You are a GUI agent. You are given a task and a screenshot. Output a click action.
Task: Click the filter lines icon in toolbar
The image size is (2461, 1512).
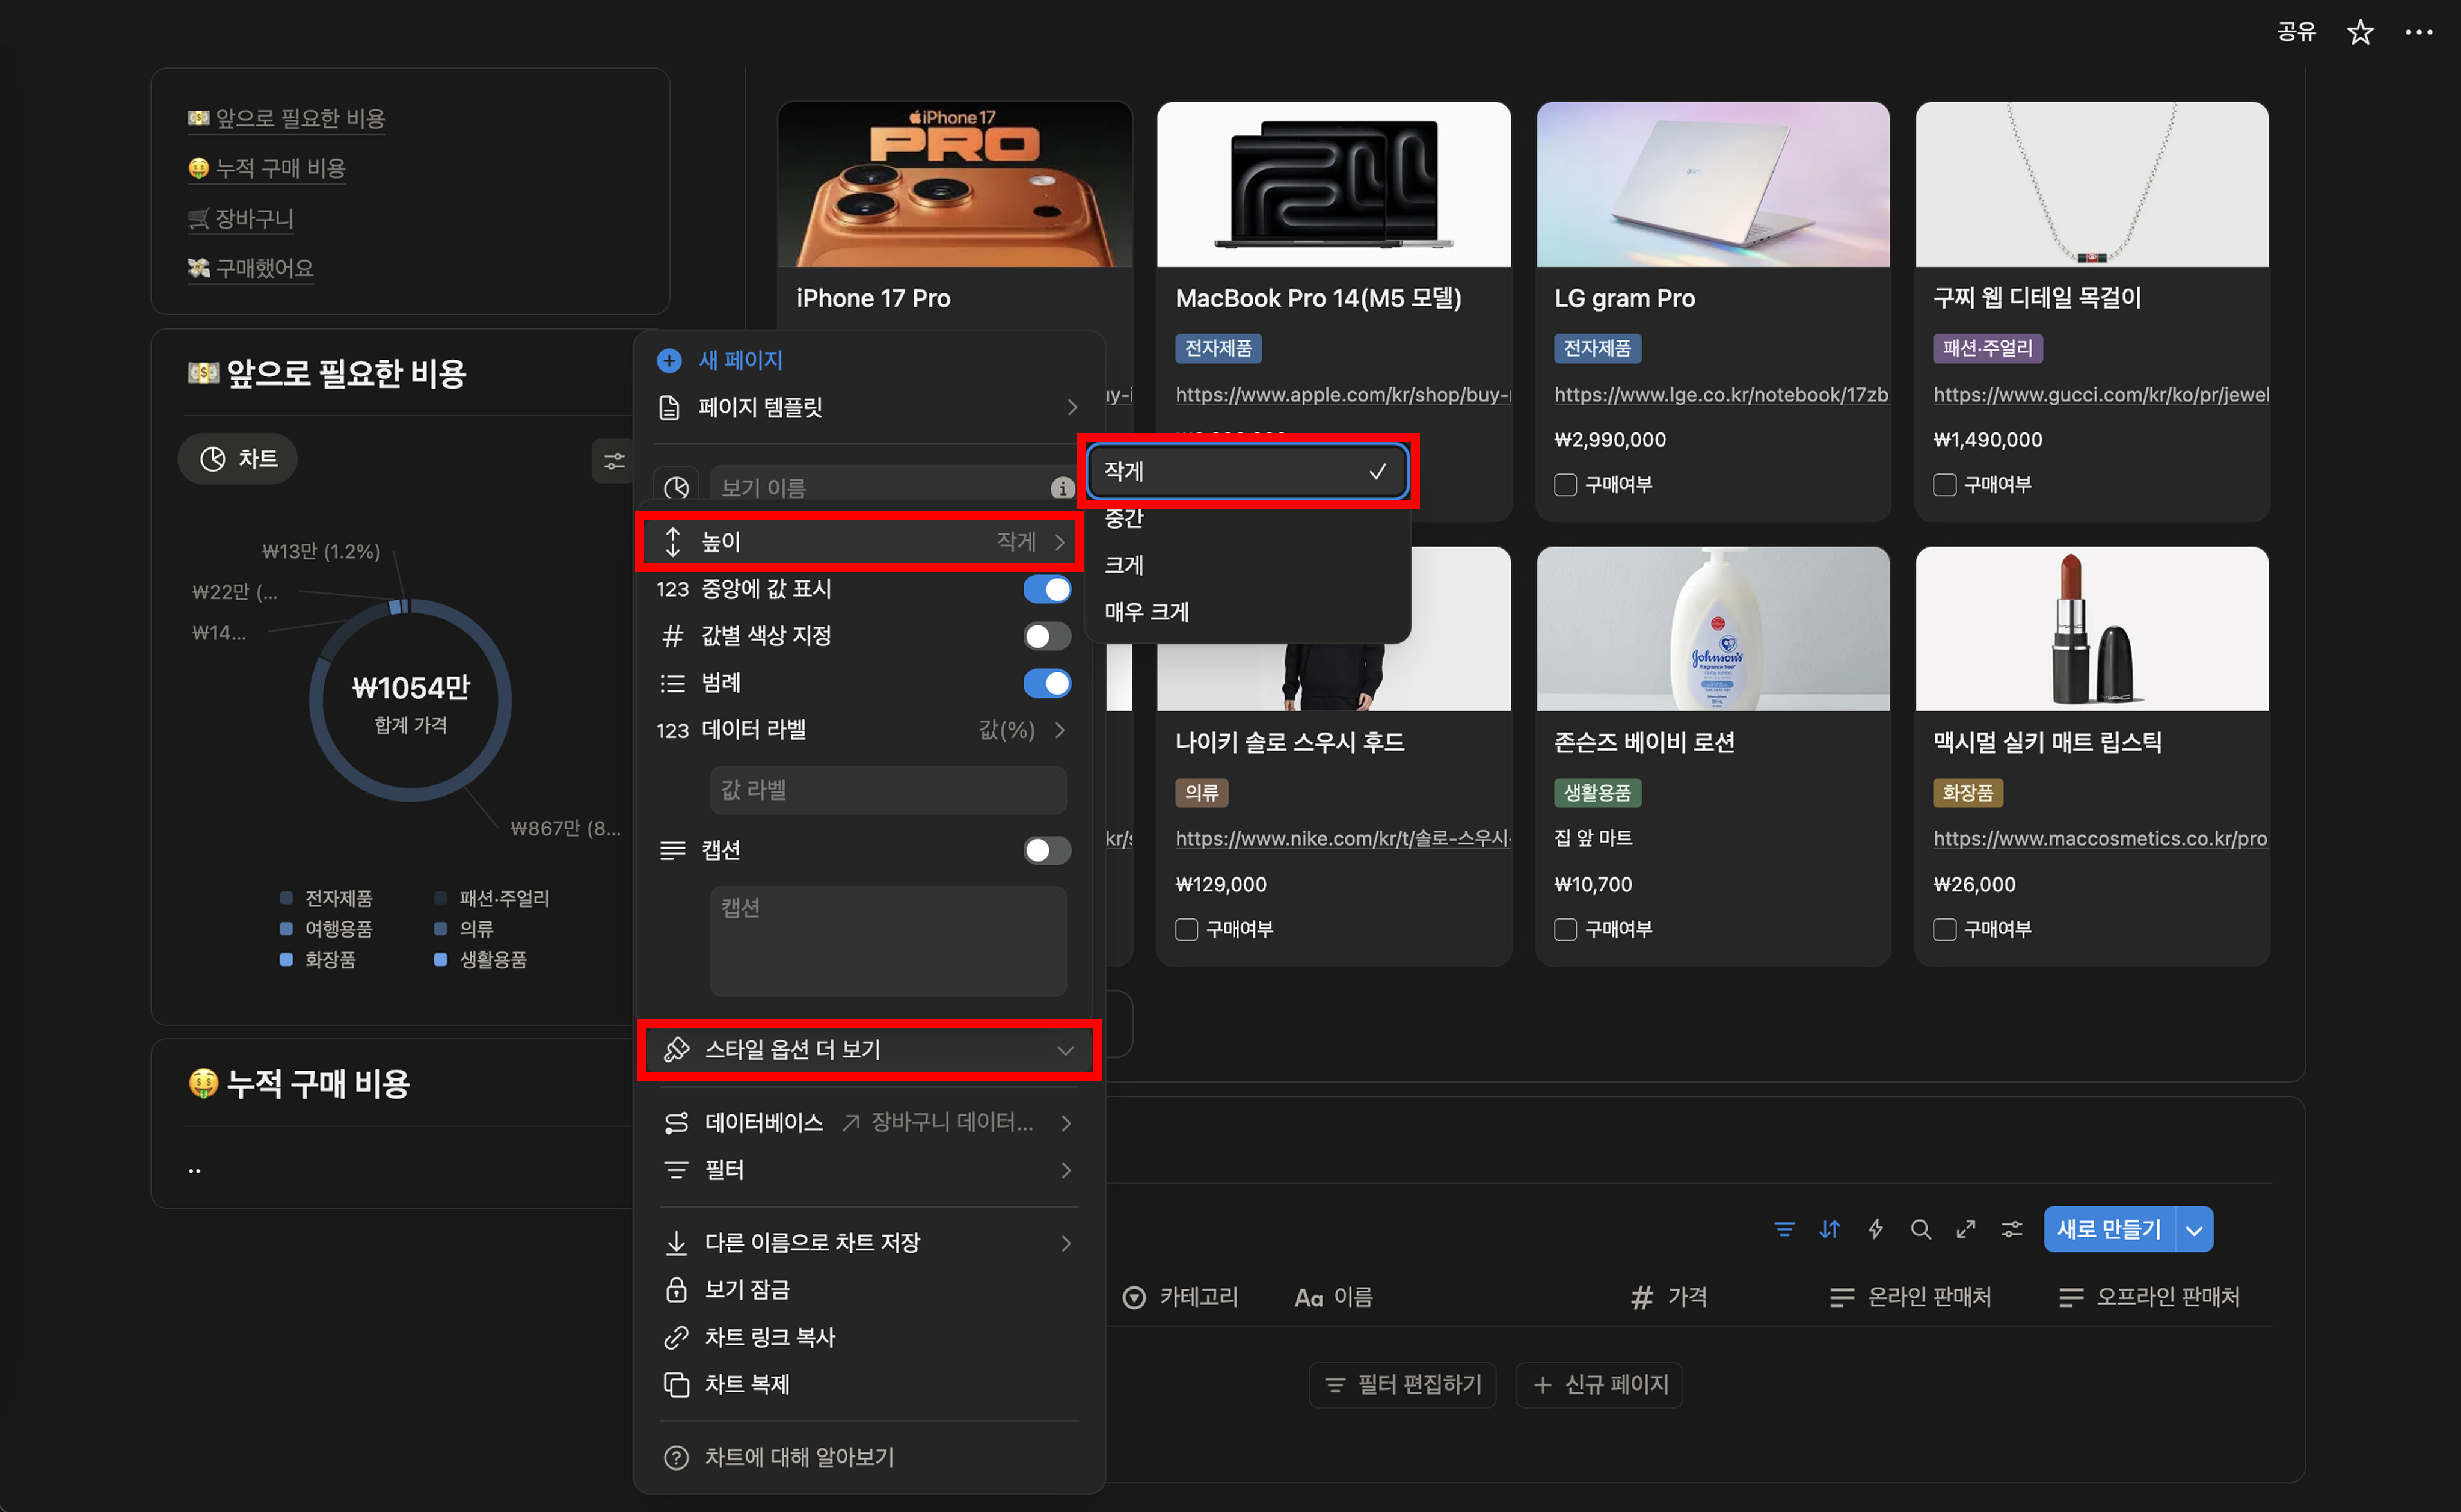(x=1784, y=1230)
